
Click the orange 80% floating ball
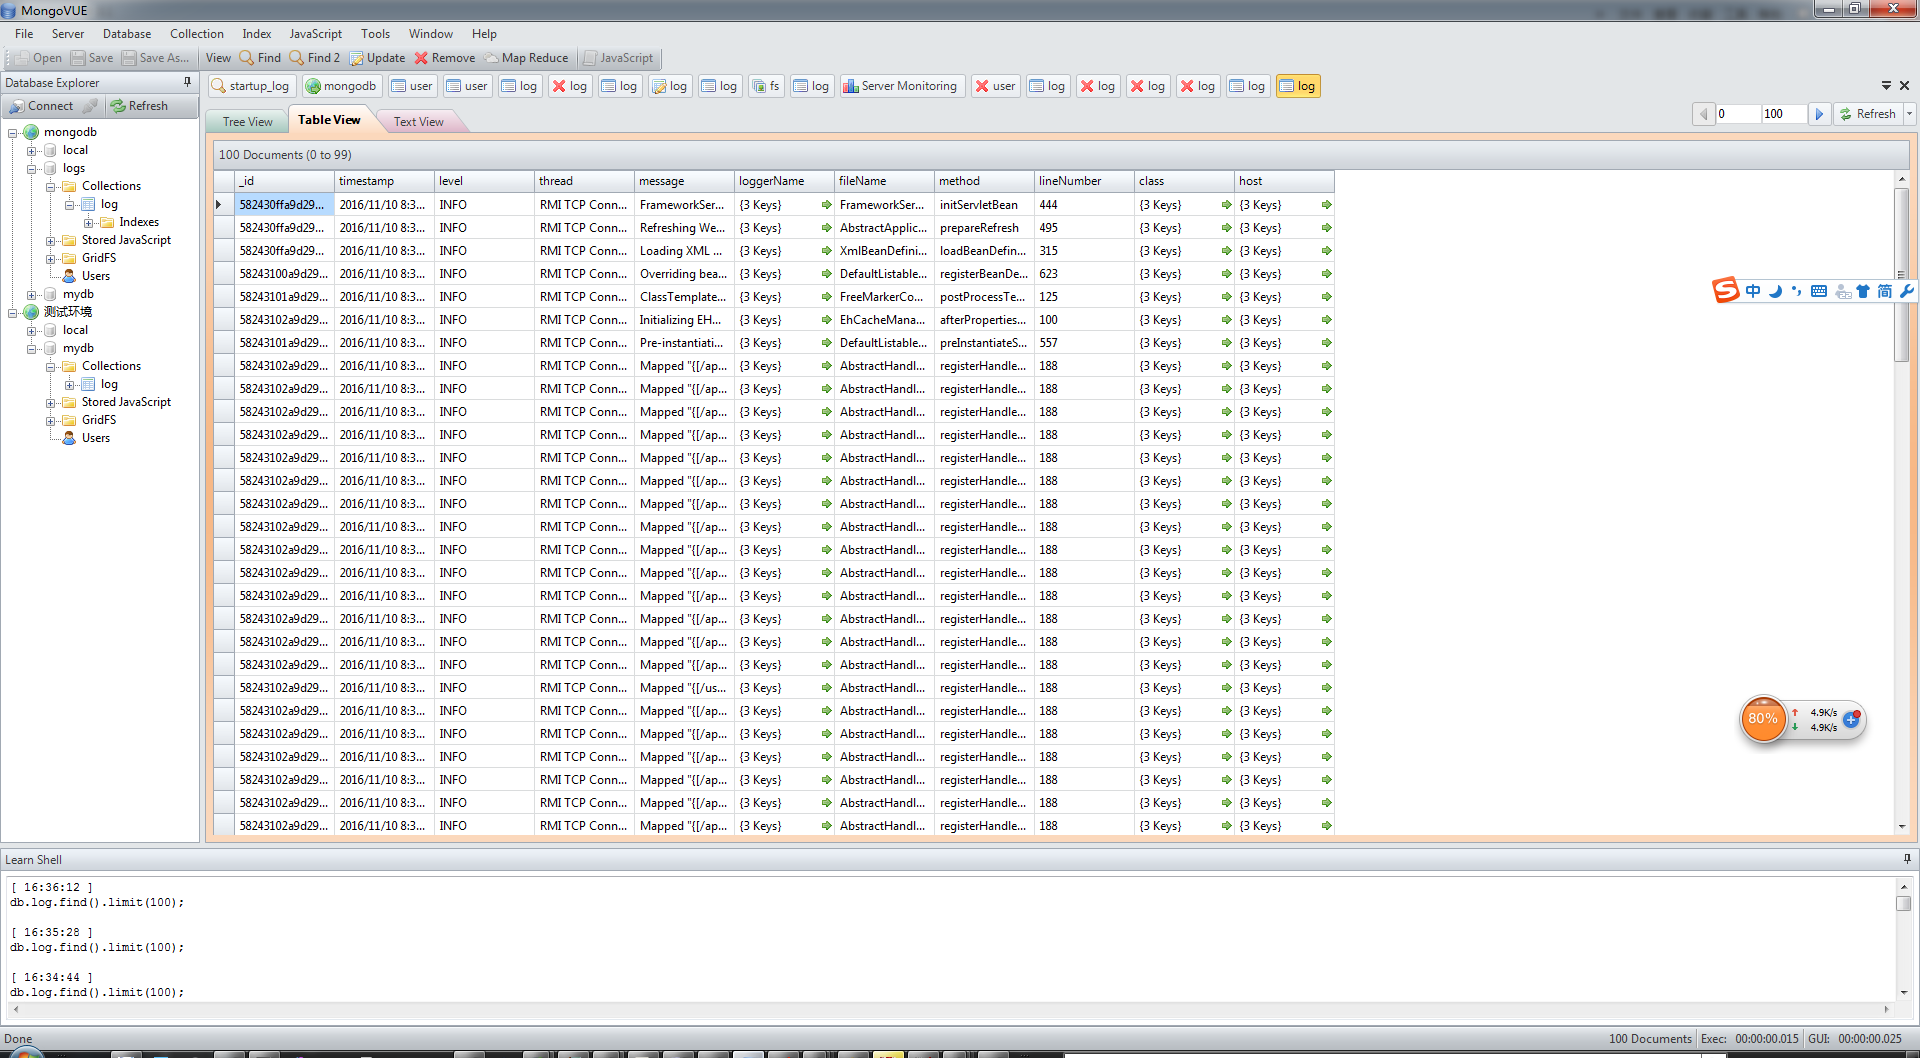pos(1763,719)
